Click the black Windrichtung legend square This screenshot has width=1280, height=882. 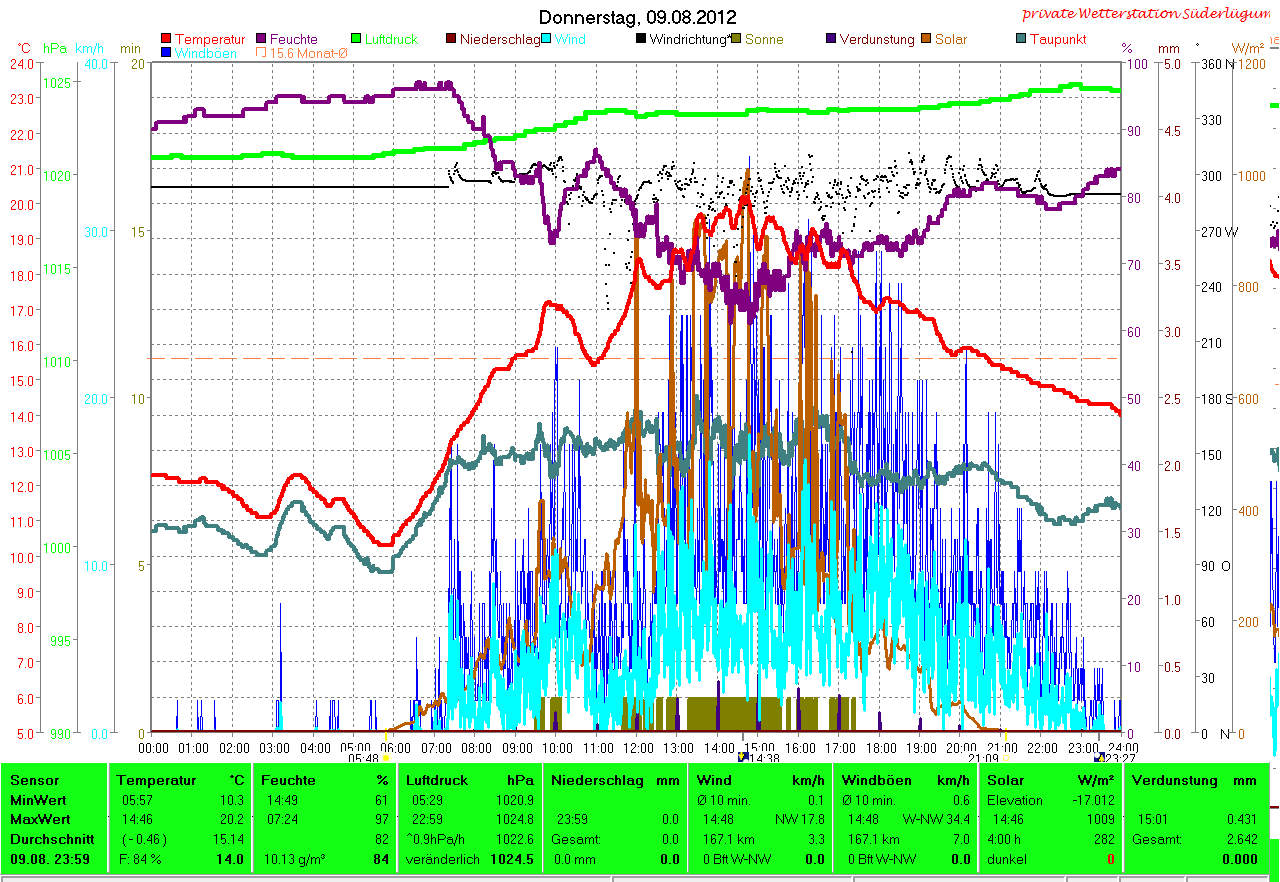click(x=641, y=39)
